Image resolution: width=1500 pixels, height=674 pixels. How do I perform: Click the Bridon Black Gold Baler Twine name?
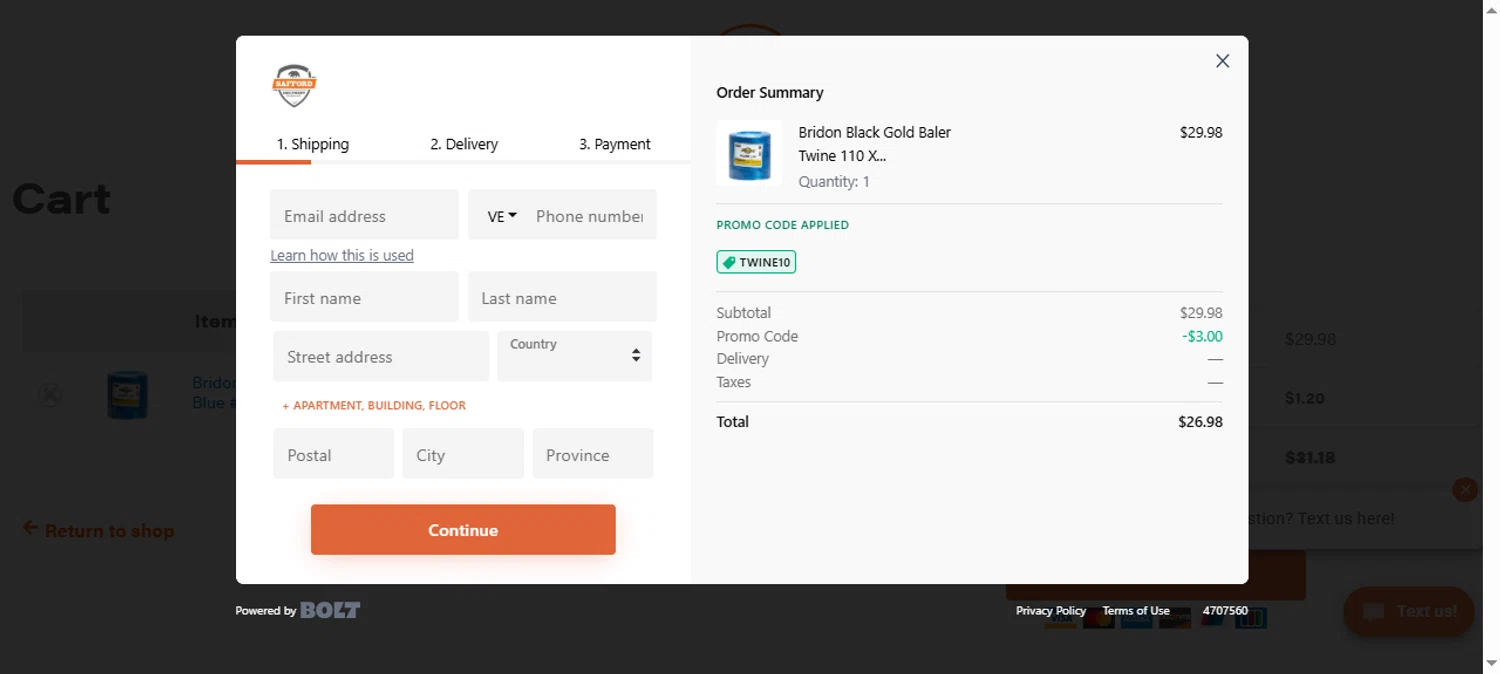[875, 144]
